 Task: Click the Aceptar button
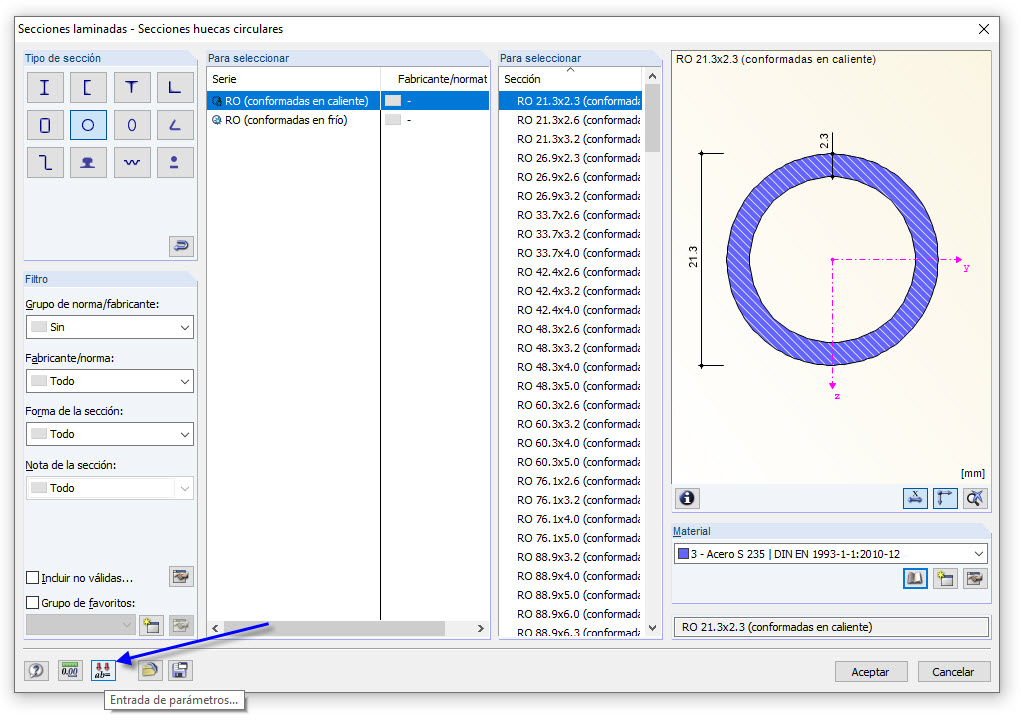[871, 672]
